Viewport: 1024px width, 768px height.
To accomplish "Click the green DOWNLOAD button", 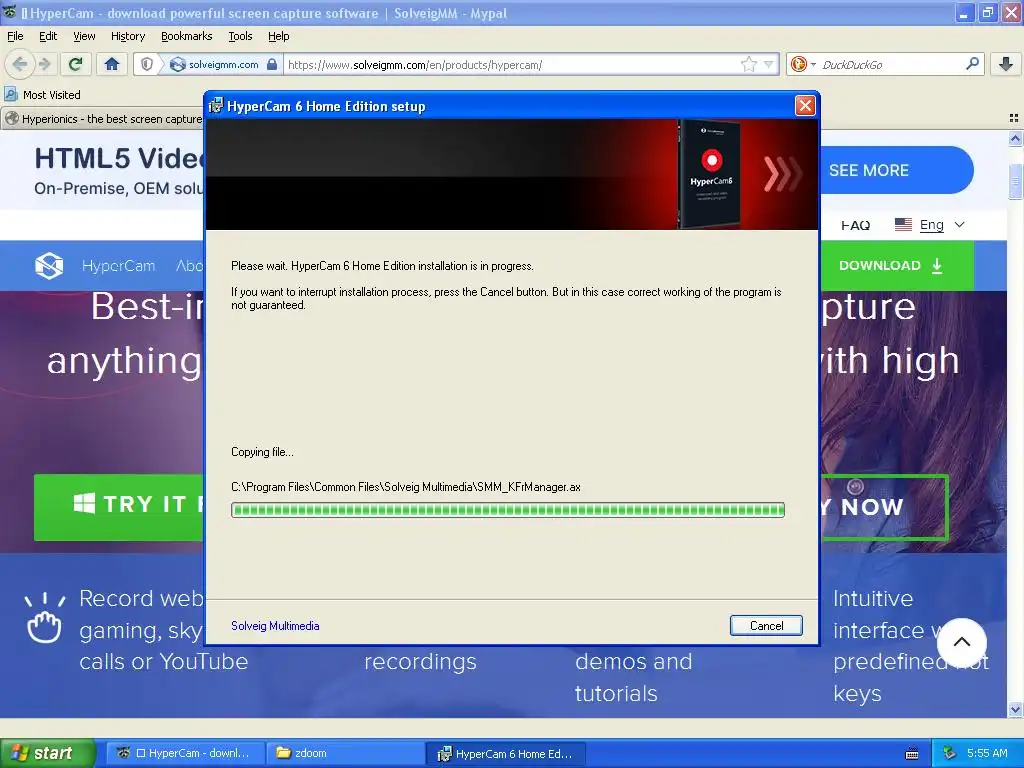I will coord(895,266).
